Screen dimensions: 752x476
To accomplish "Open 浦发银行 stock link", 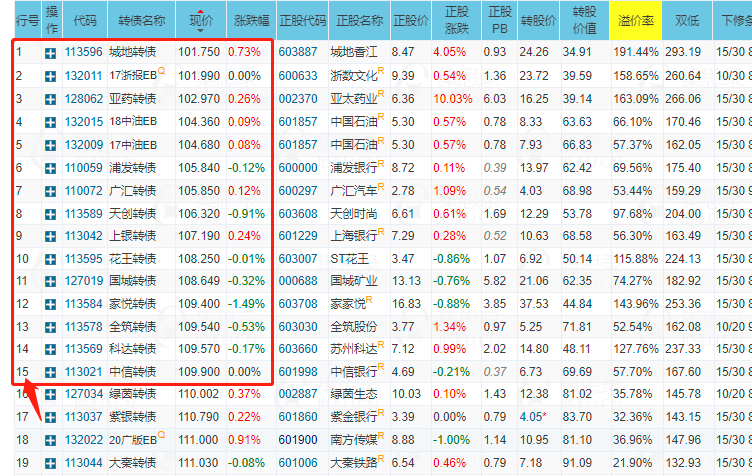I will pos(354,168).
